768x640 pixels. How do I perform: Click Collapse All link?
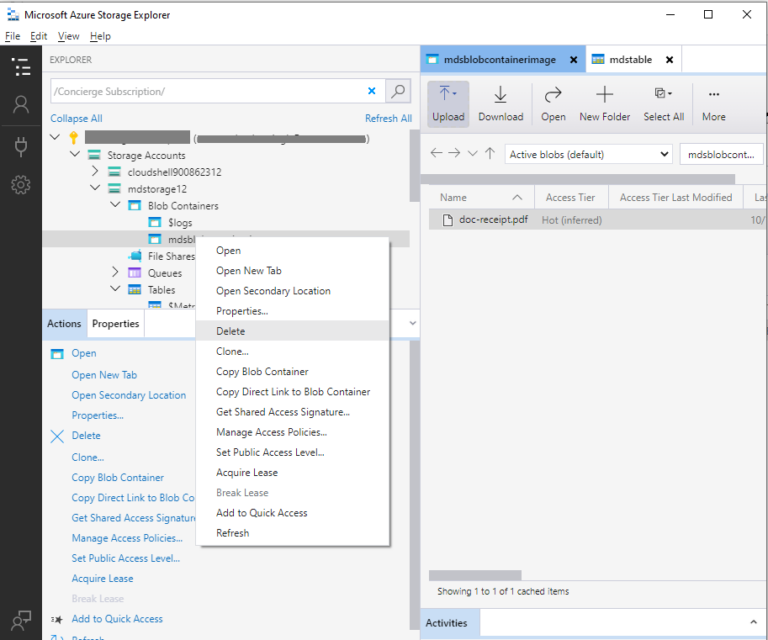76,119
